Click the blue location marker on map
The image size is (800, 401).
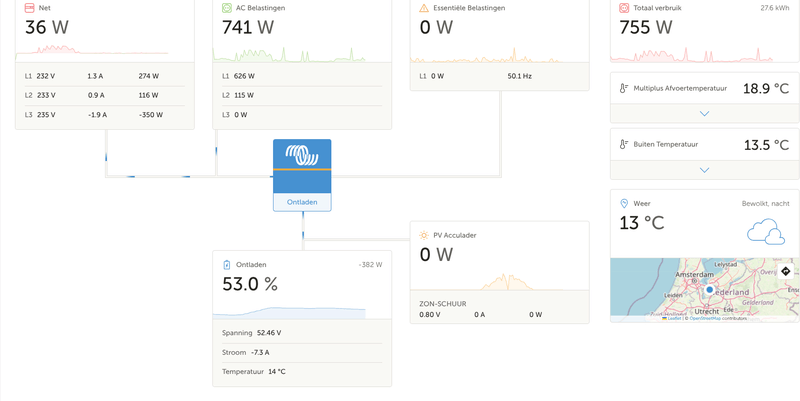coord(709,290)
